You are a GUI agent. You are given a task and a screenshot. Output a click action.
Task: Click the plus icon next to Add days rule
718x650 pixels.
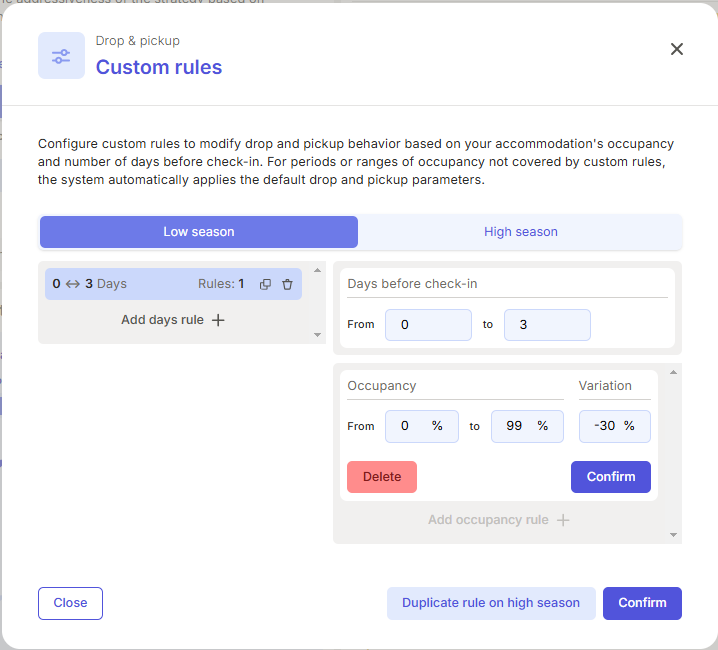pos(218,320)
